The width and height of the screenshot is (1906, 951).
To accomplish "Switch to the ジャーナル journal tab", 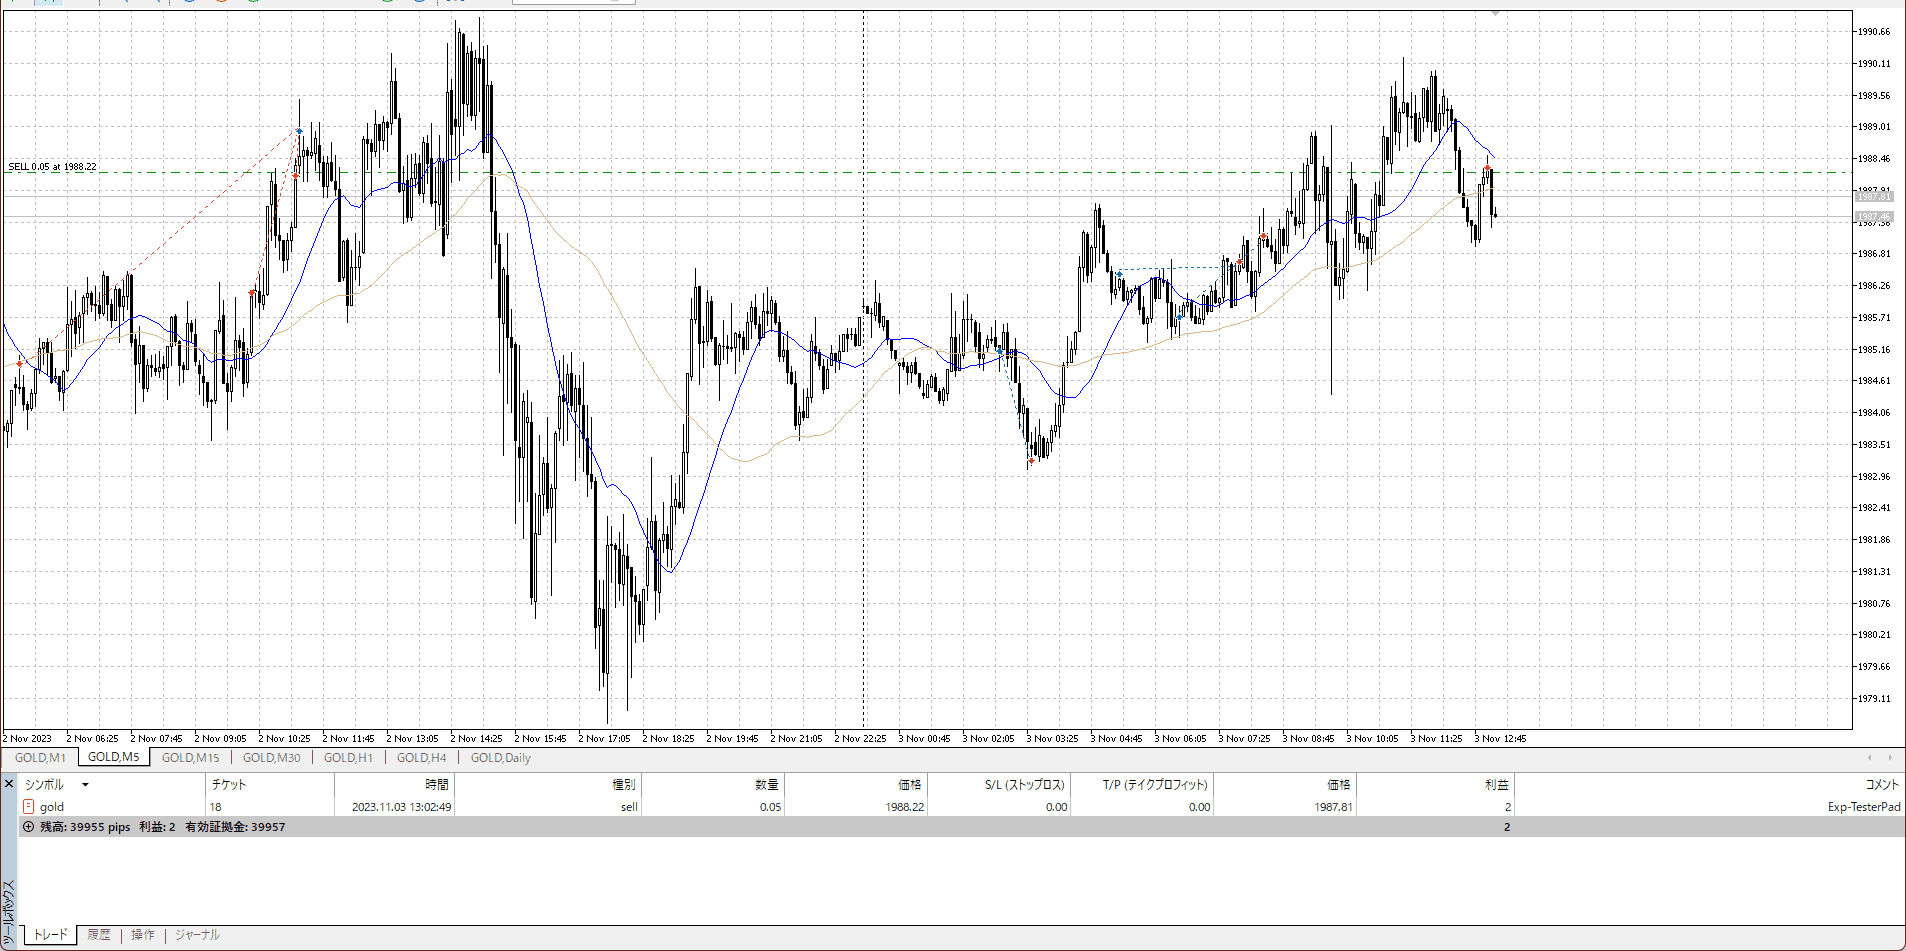I will coord(197,935).
